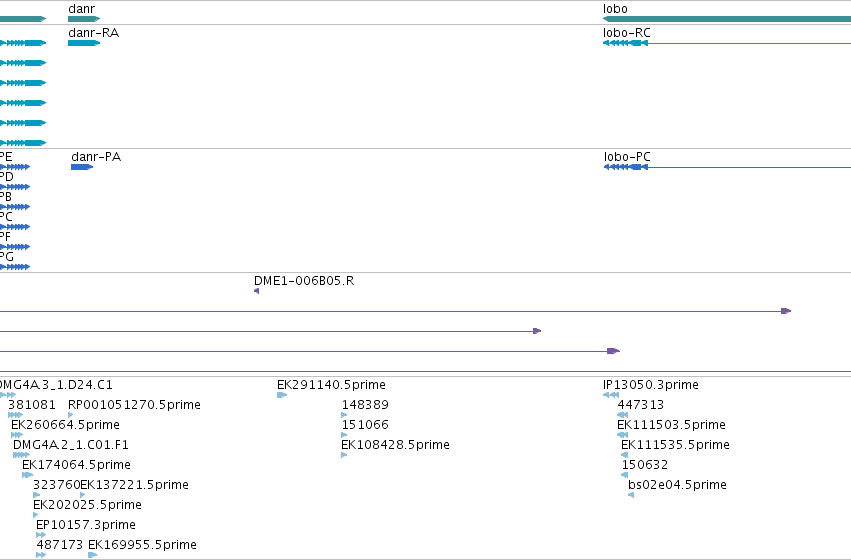
Task: Select the lobo-RC transcript arrow glyph
Action: point(625,43)
